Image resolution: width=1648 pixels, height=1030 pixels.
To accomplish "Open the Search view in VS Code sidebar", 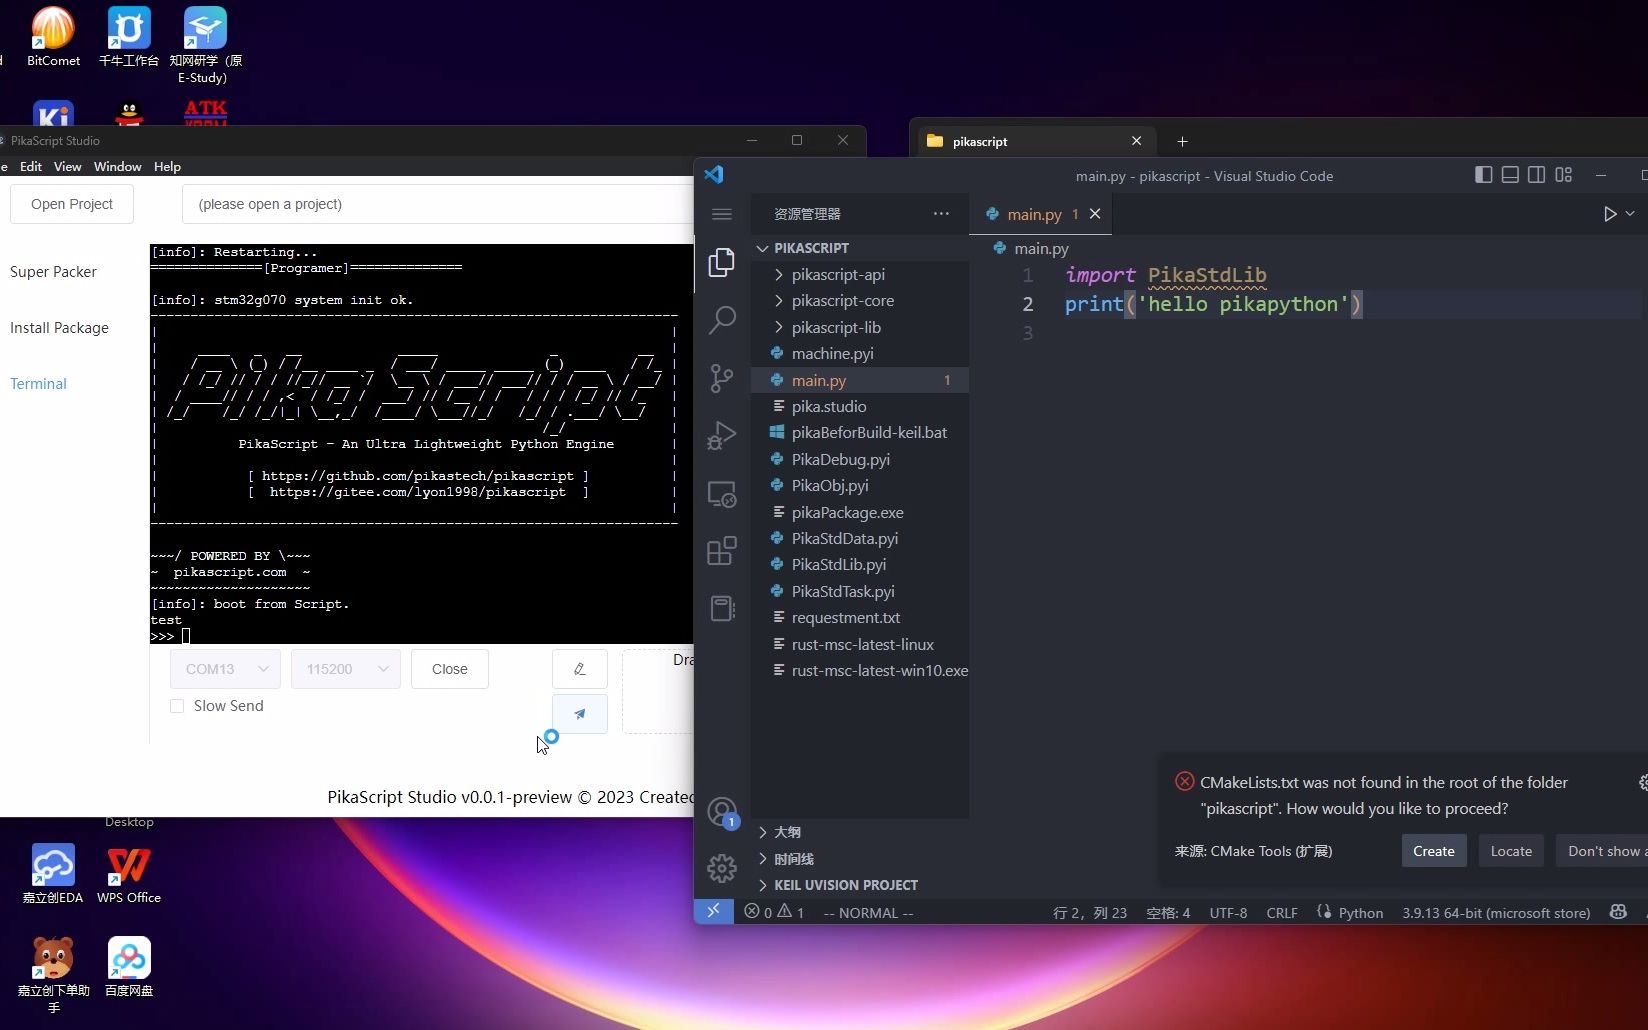I will click(x=722, y=319).
